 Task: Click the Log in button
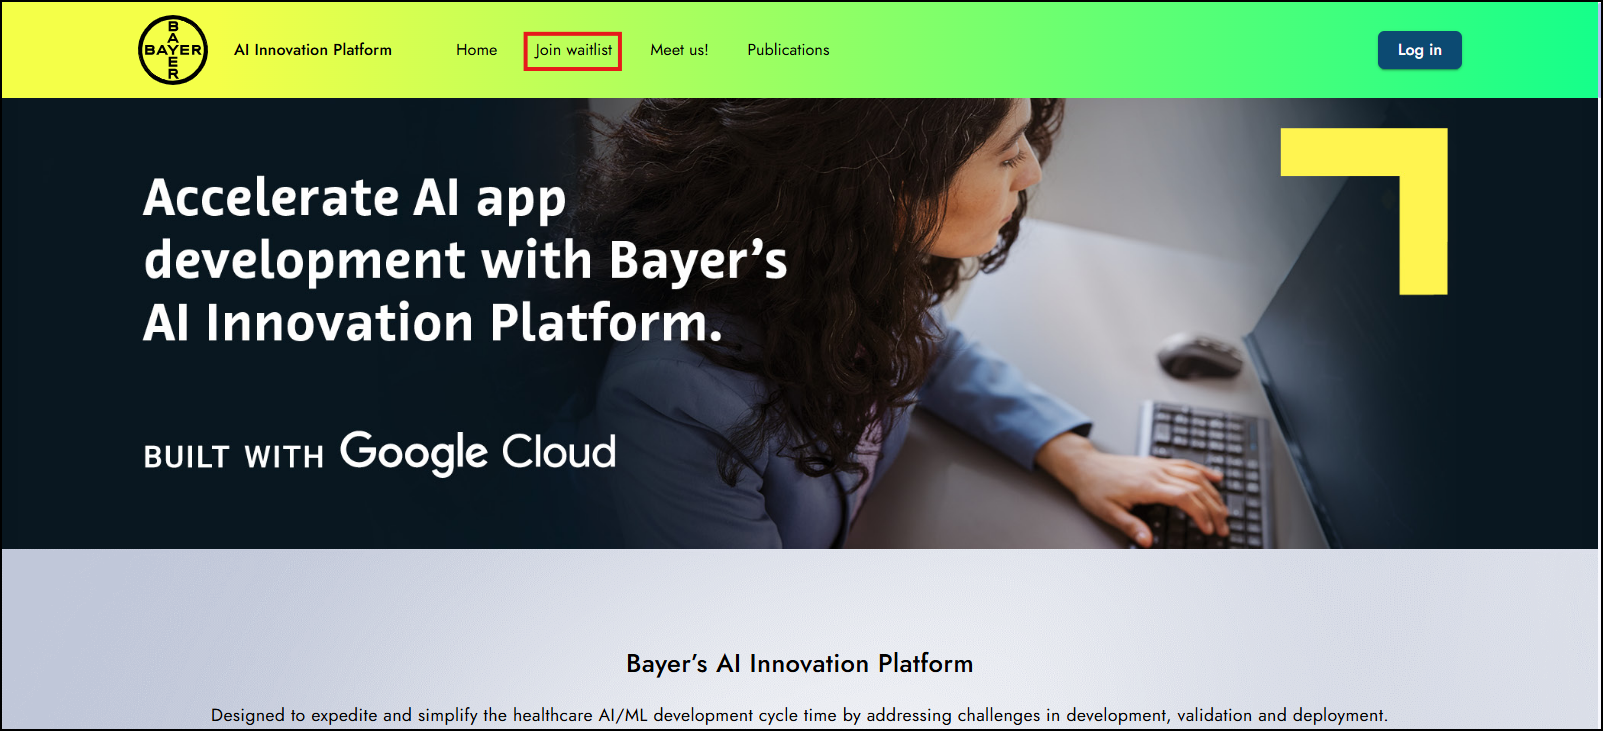[1419, 50]
